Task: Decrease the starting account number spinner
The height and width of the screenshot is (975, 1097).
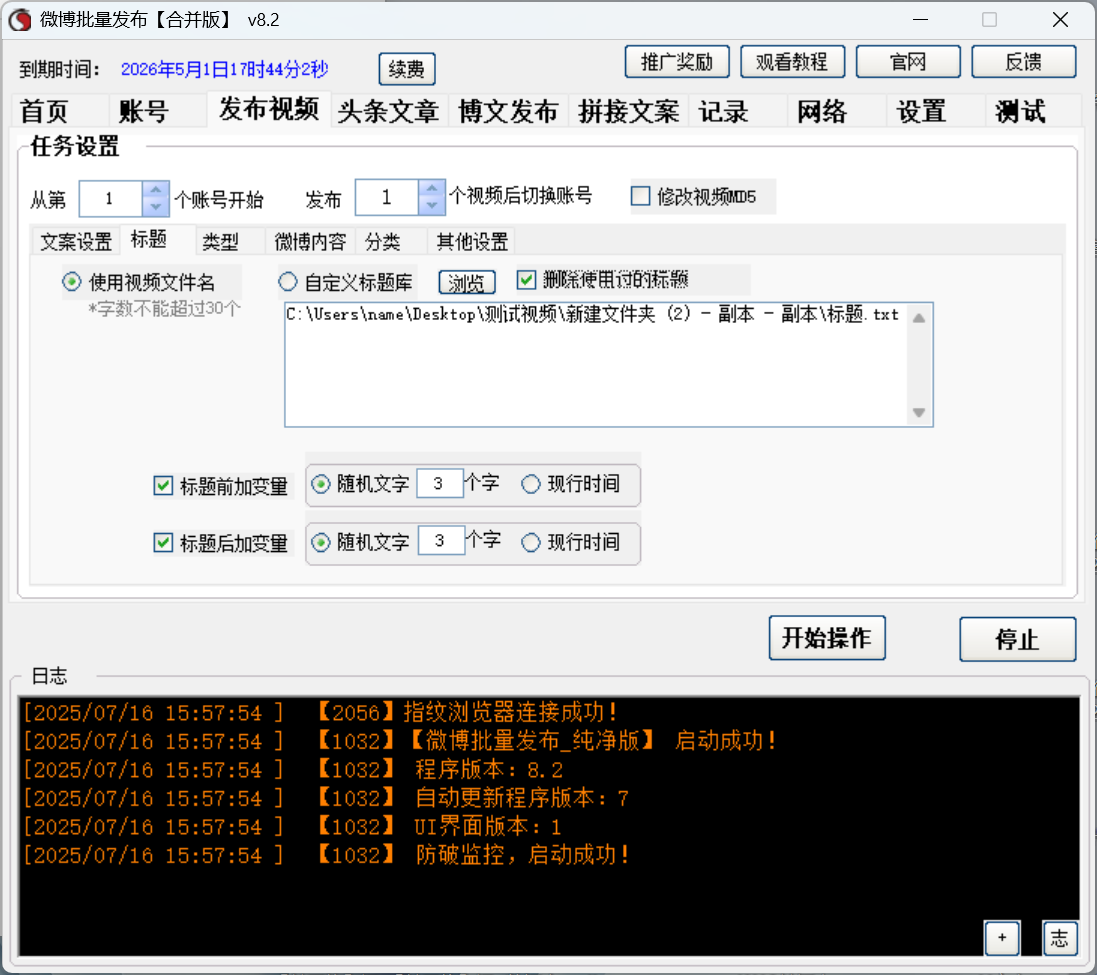Action: tap(155, 207)
